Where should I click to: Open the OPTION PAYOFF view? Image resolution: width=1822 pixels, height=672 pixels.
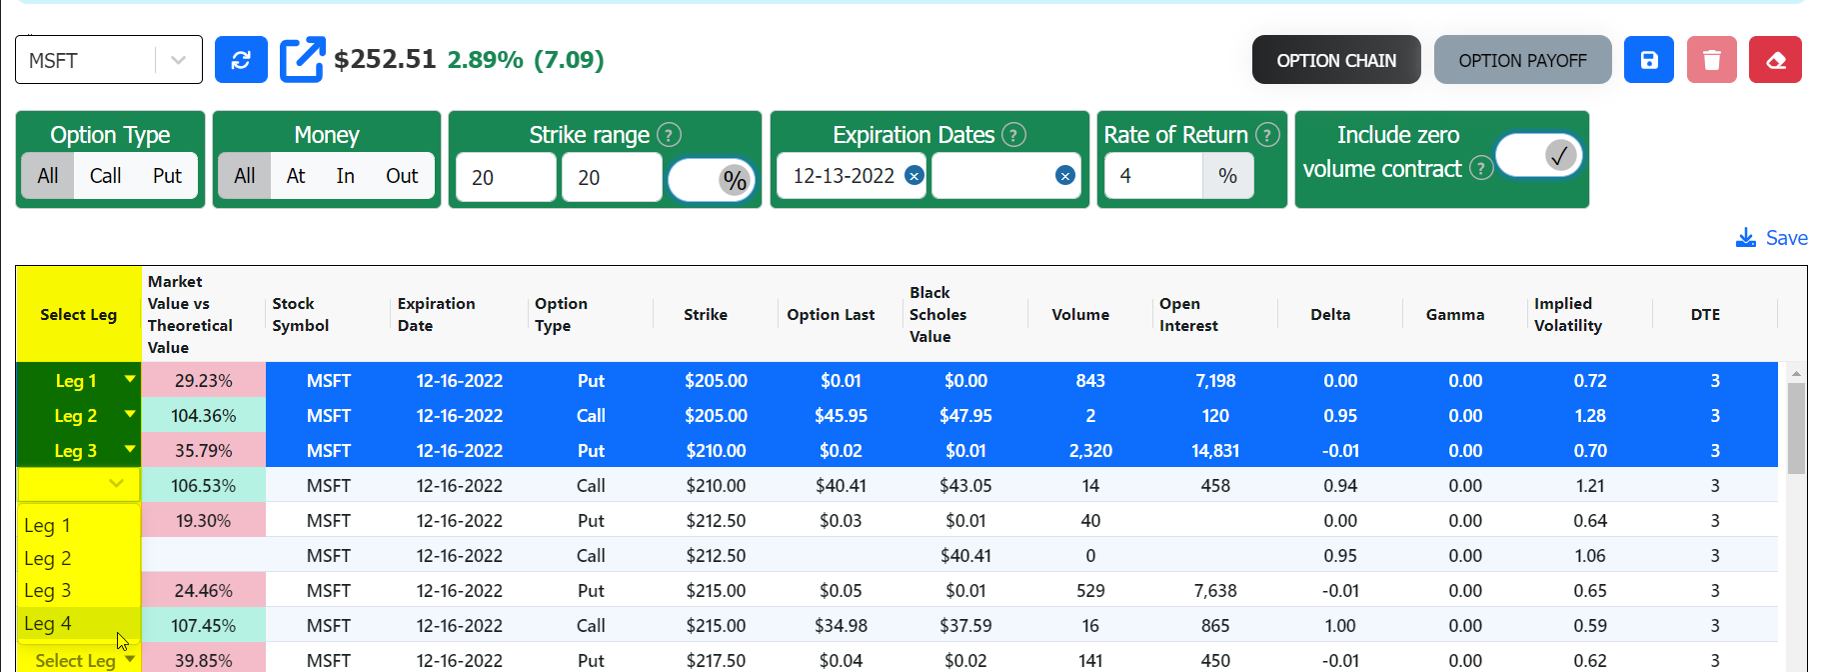pyautogui.click(x=1522, y=60)
